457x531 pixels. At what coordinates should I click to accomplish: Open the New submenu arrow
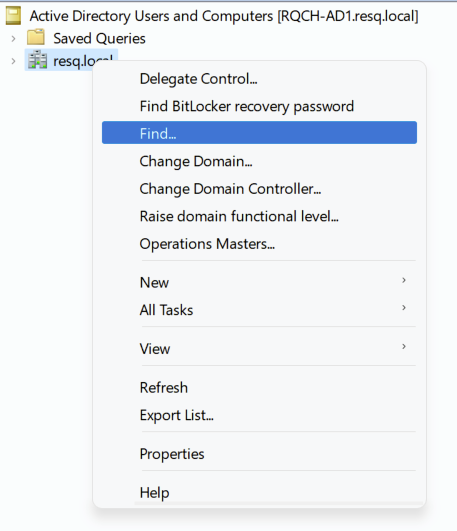click(404, 280)
